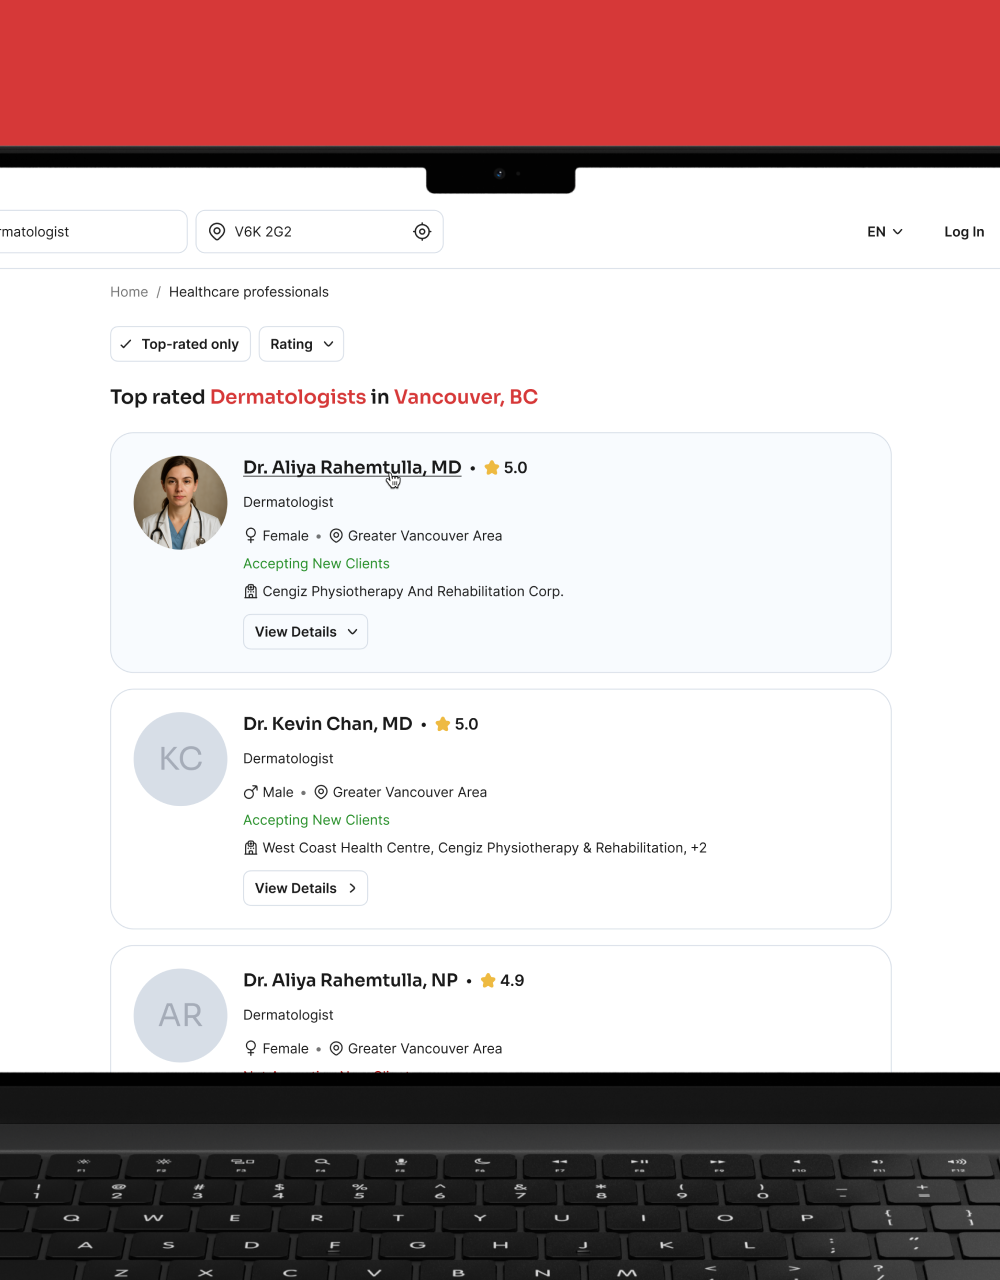Click Greater Vancouver Area in Kevin Chan card
The height and width of the screenshot is (1280, 1000).
[x=410, y=792]
